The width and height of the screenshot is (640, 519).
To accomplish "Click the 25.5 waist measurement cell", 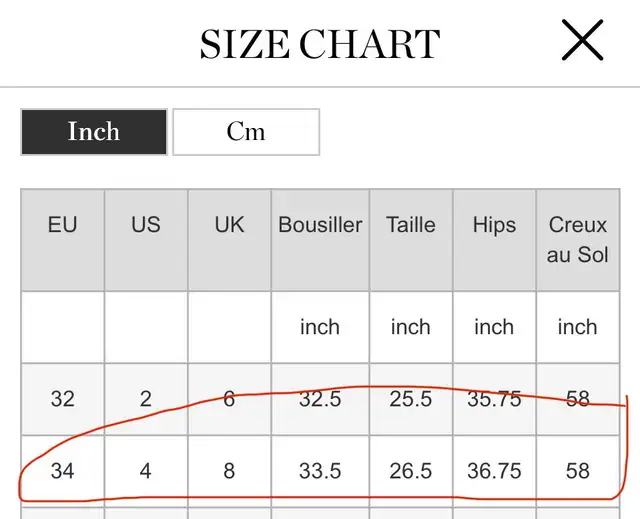I will [411, 399].
